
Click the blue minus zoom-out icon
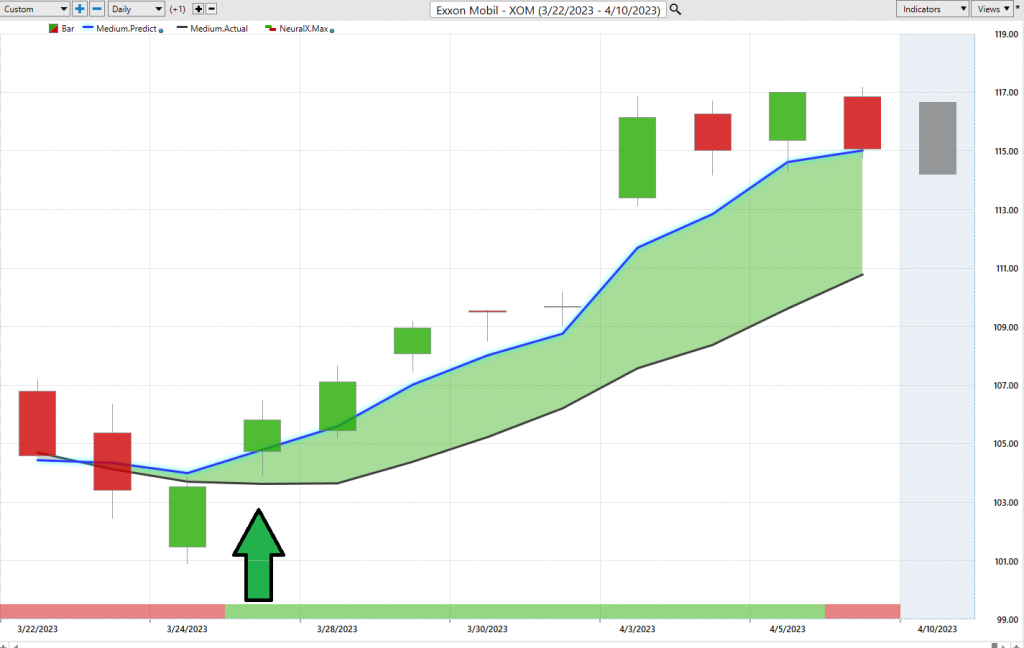97,9
